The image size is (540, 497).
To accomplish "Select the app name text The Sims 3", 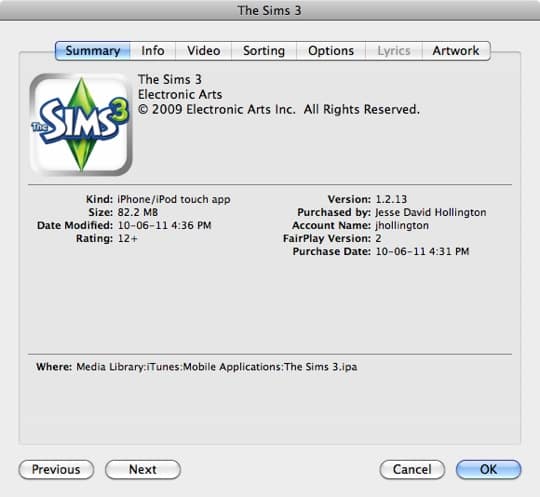I will (170, 80).
